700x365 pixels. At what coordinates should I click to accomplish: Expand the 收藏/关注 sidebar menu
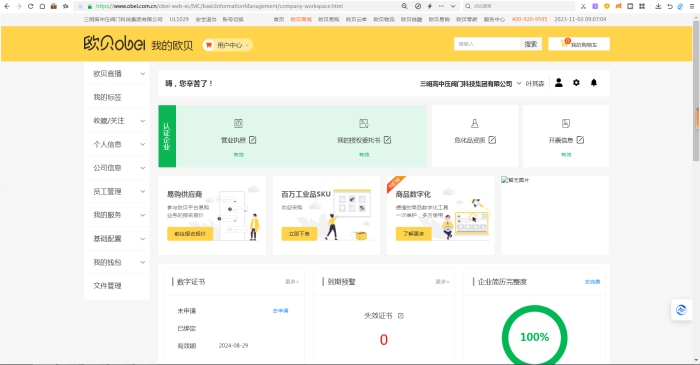tap(117, 120)
